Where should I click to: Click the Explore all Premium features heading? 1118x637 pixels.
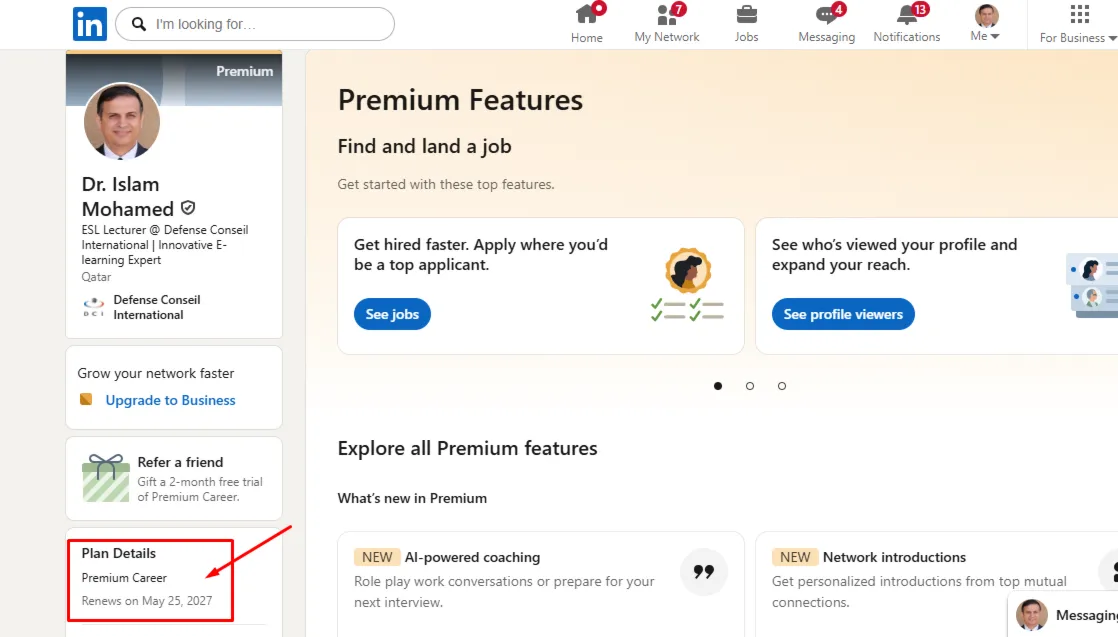[467, 448]
